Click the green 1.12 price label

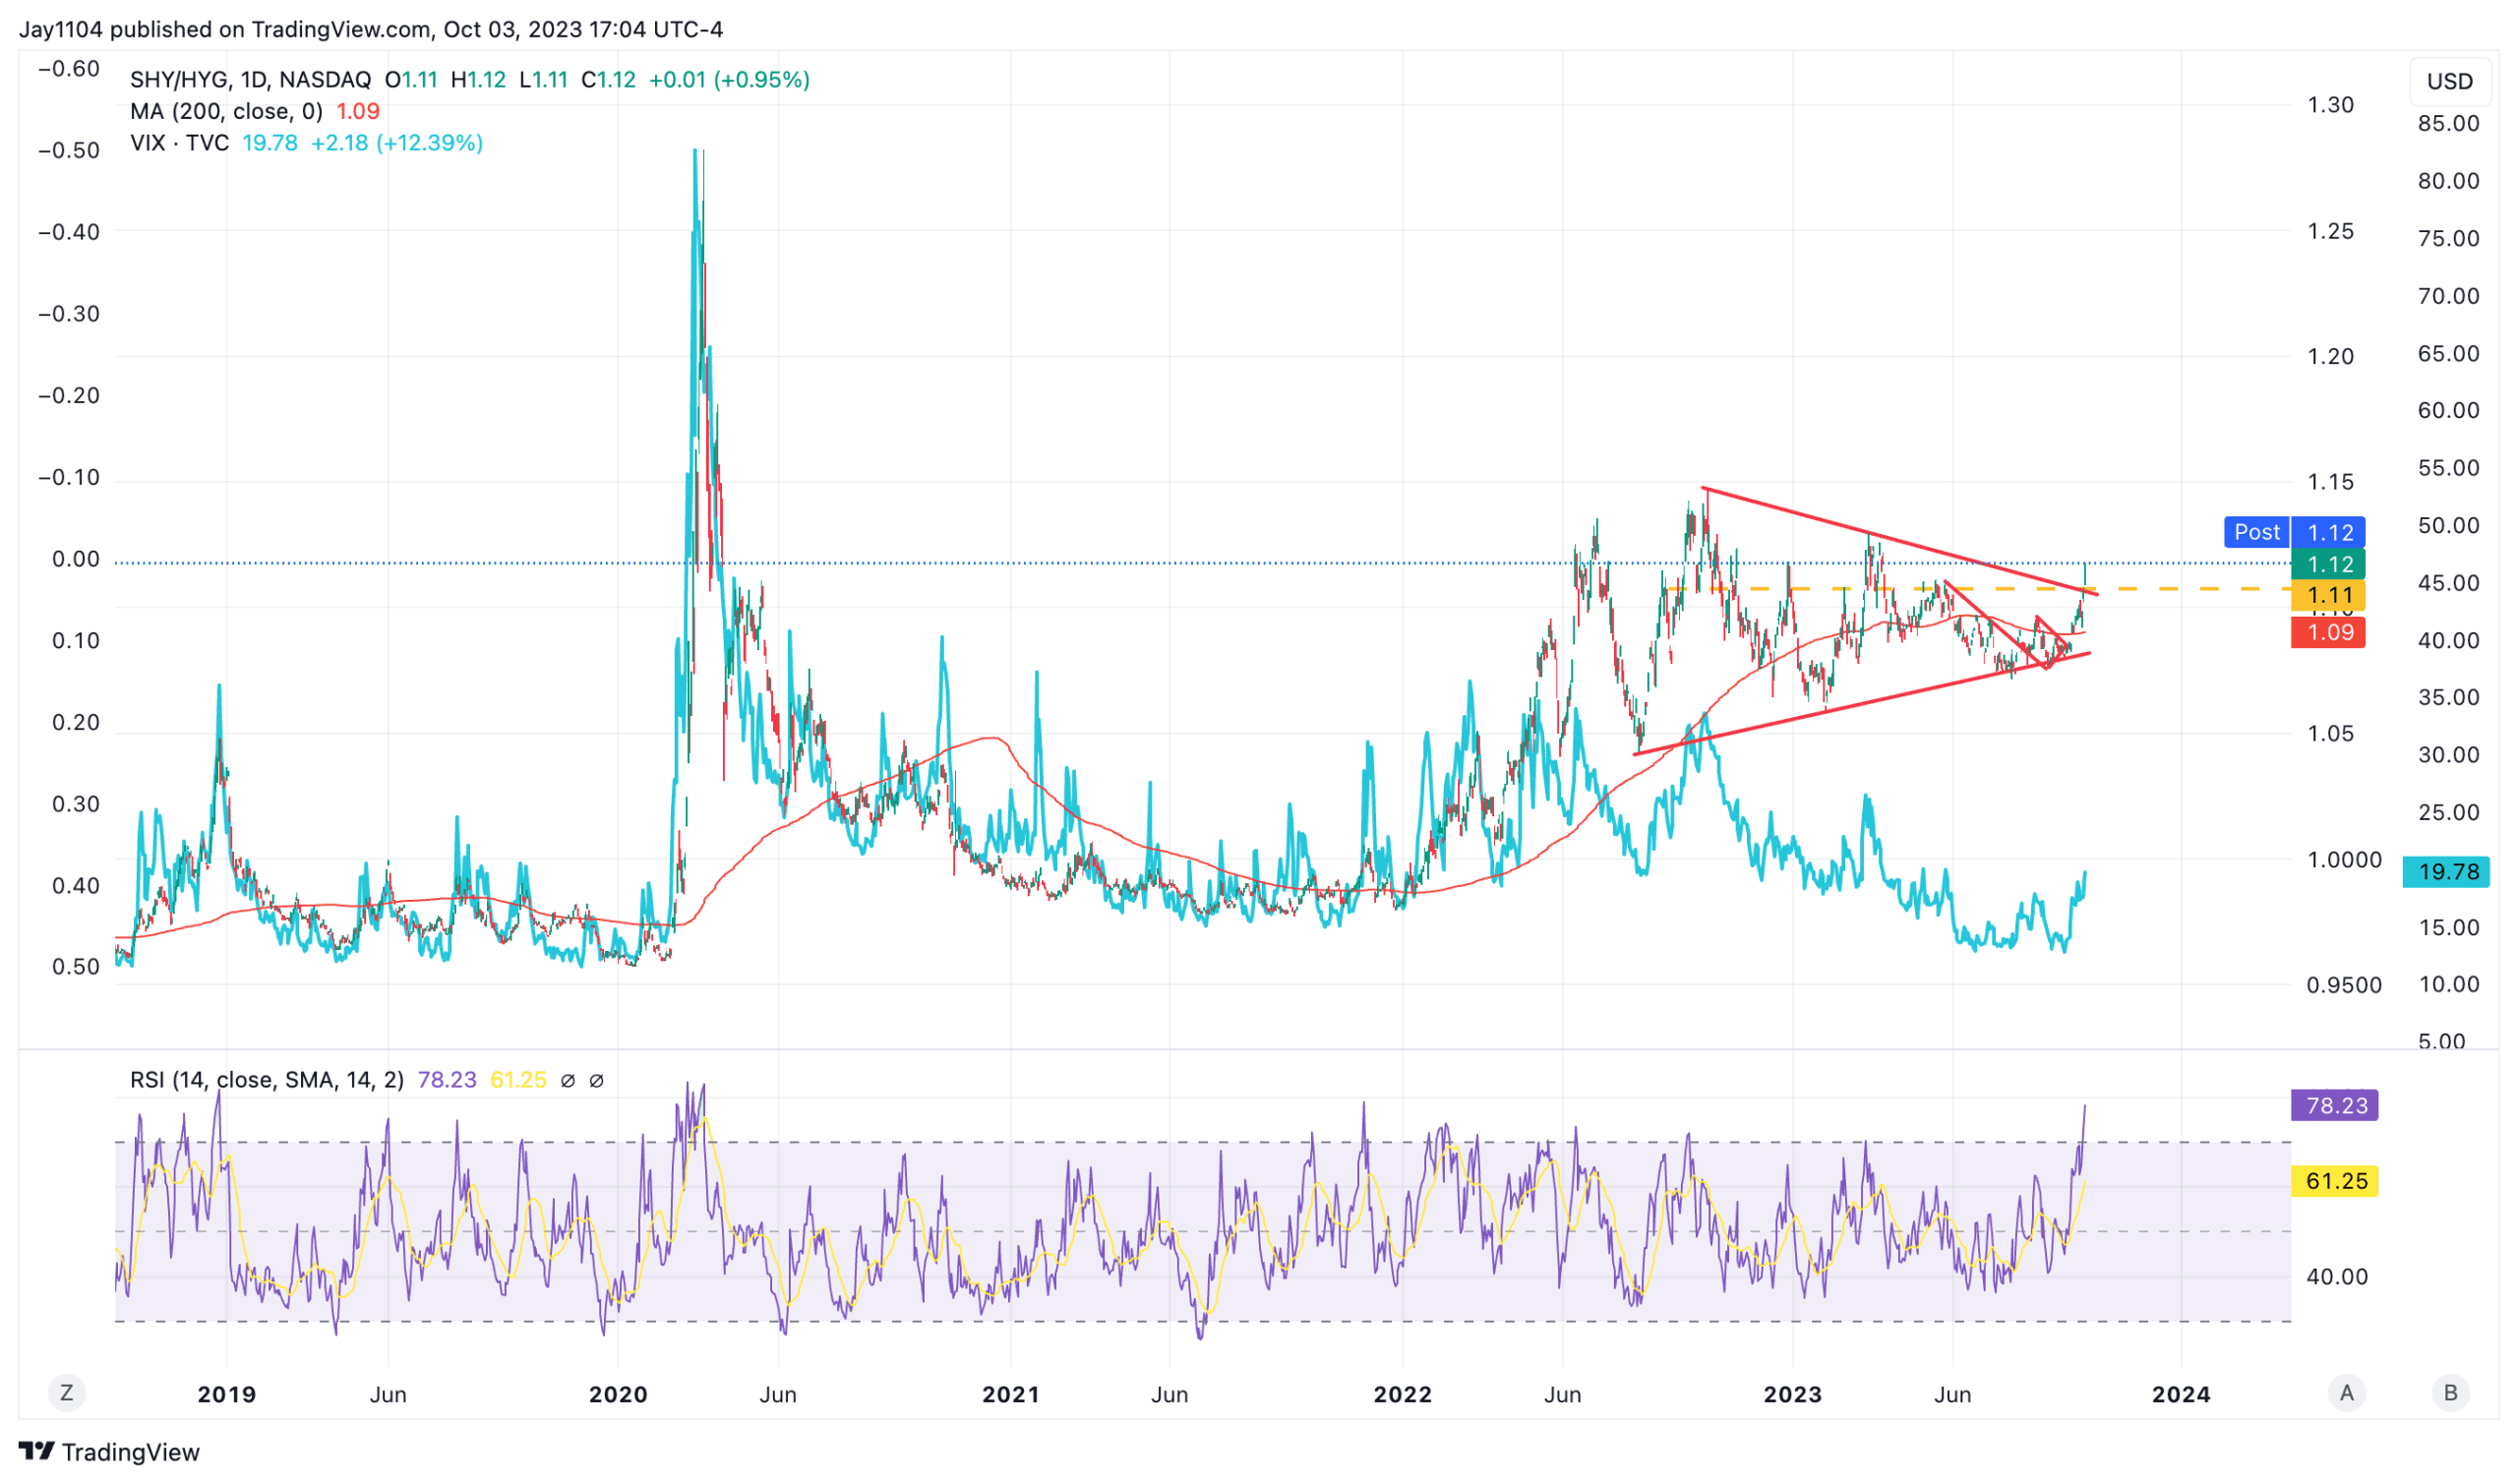(2328, 564)
